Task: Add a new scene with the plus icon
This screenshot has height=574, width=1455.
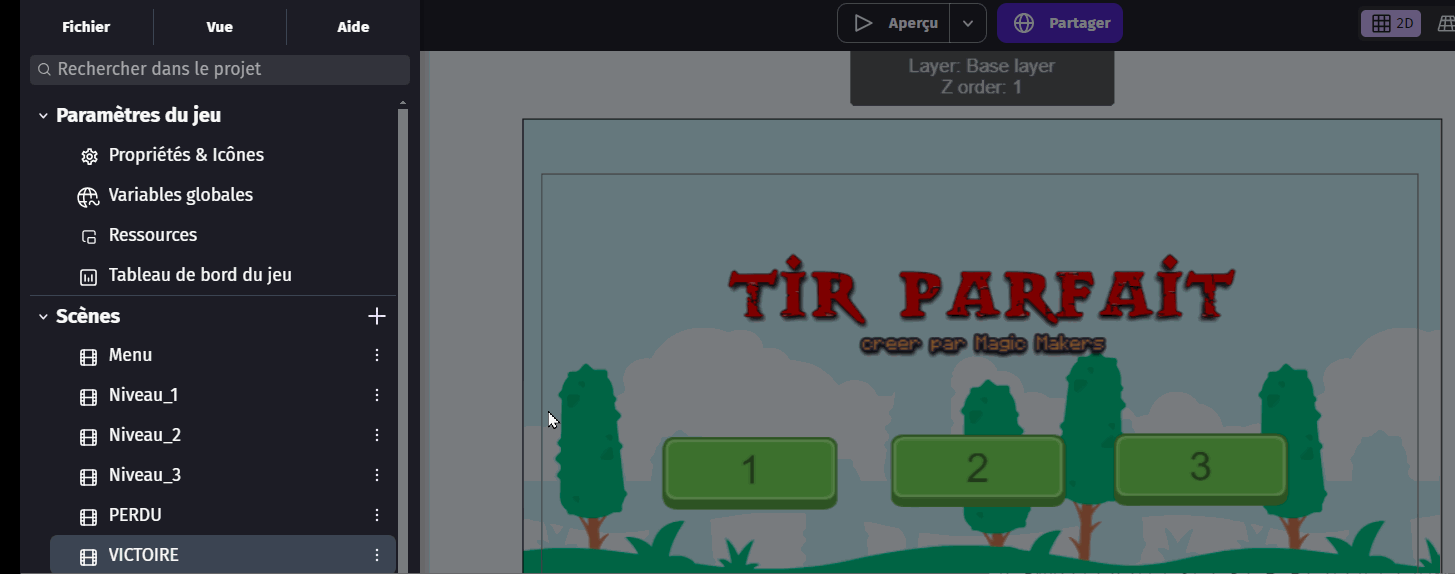Action: coord(377,316)
